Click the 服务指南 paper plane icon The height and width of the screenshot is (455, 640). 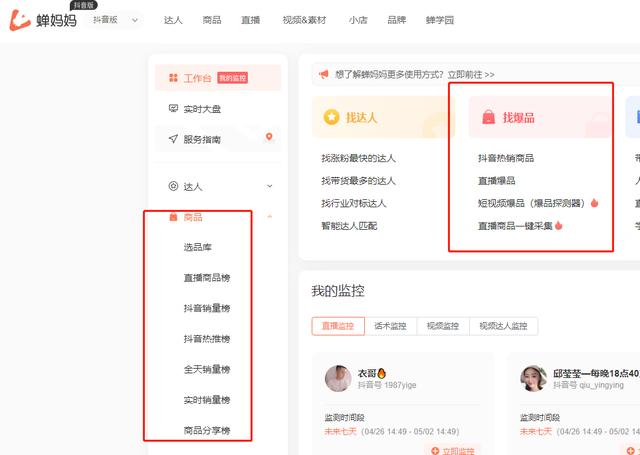point(173,139)
